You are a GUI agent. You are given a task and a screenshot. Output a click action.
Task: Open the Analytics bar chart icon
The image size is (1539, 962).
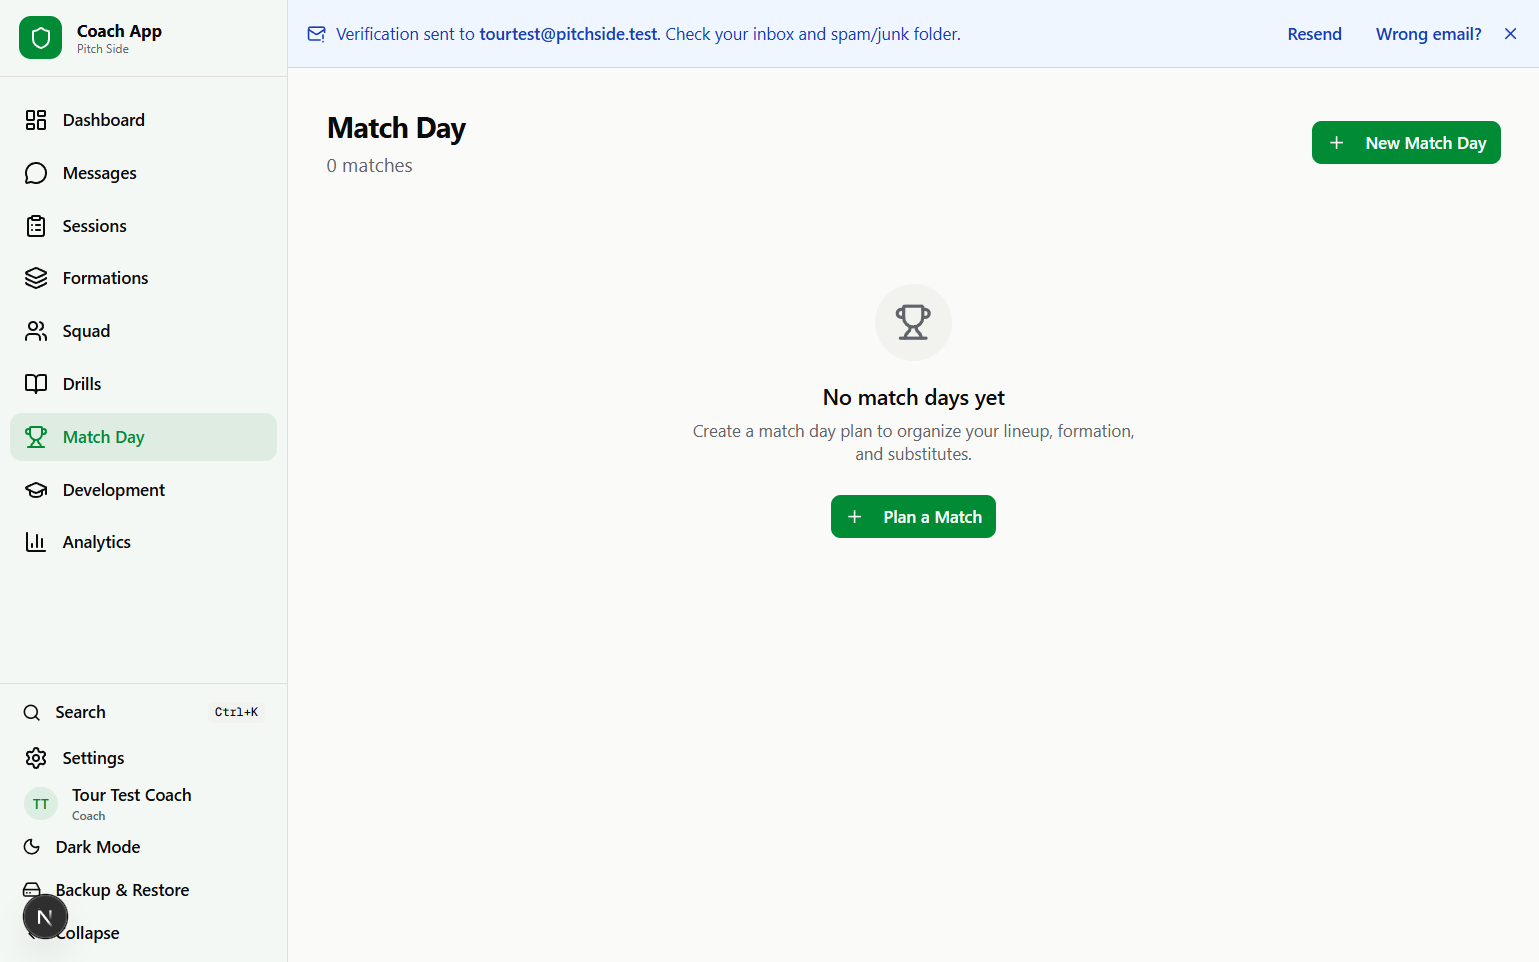pos(36,542)
